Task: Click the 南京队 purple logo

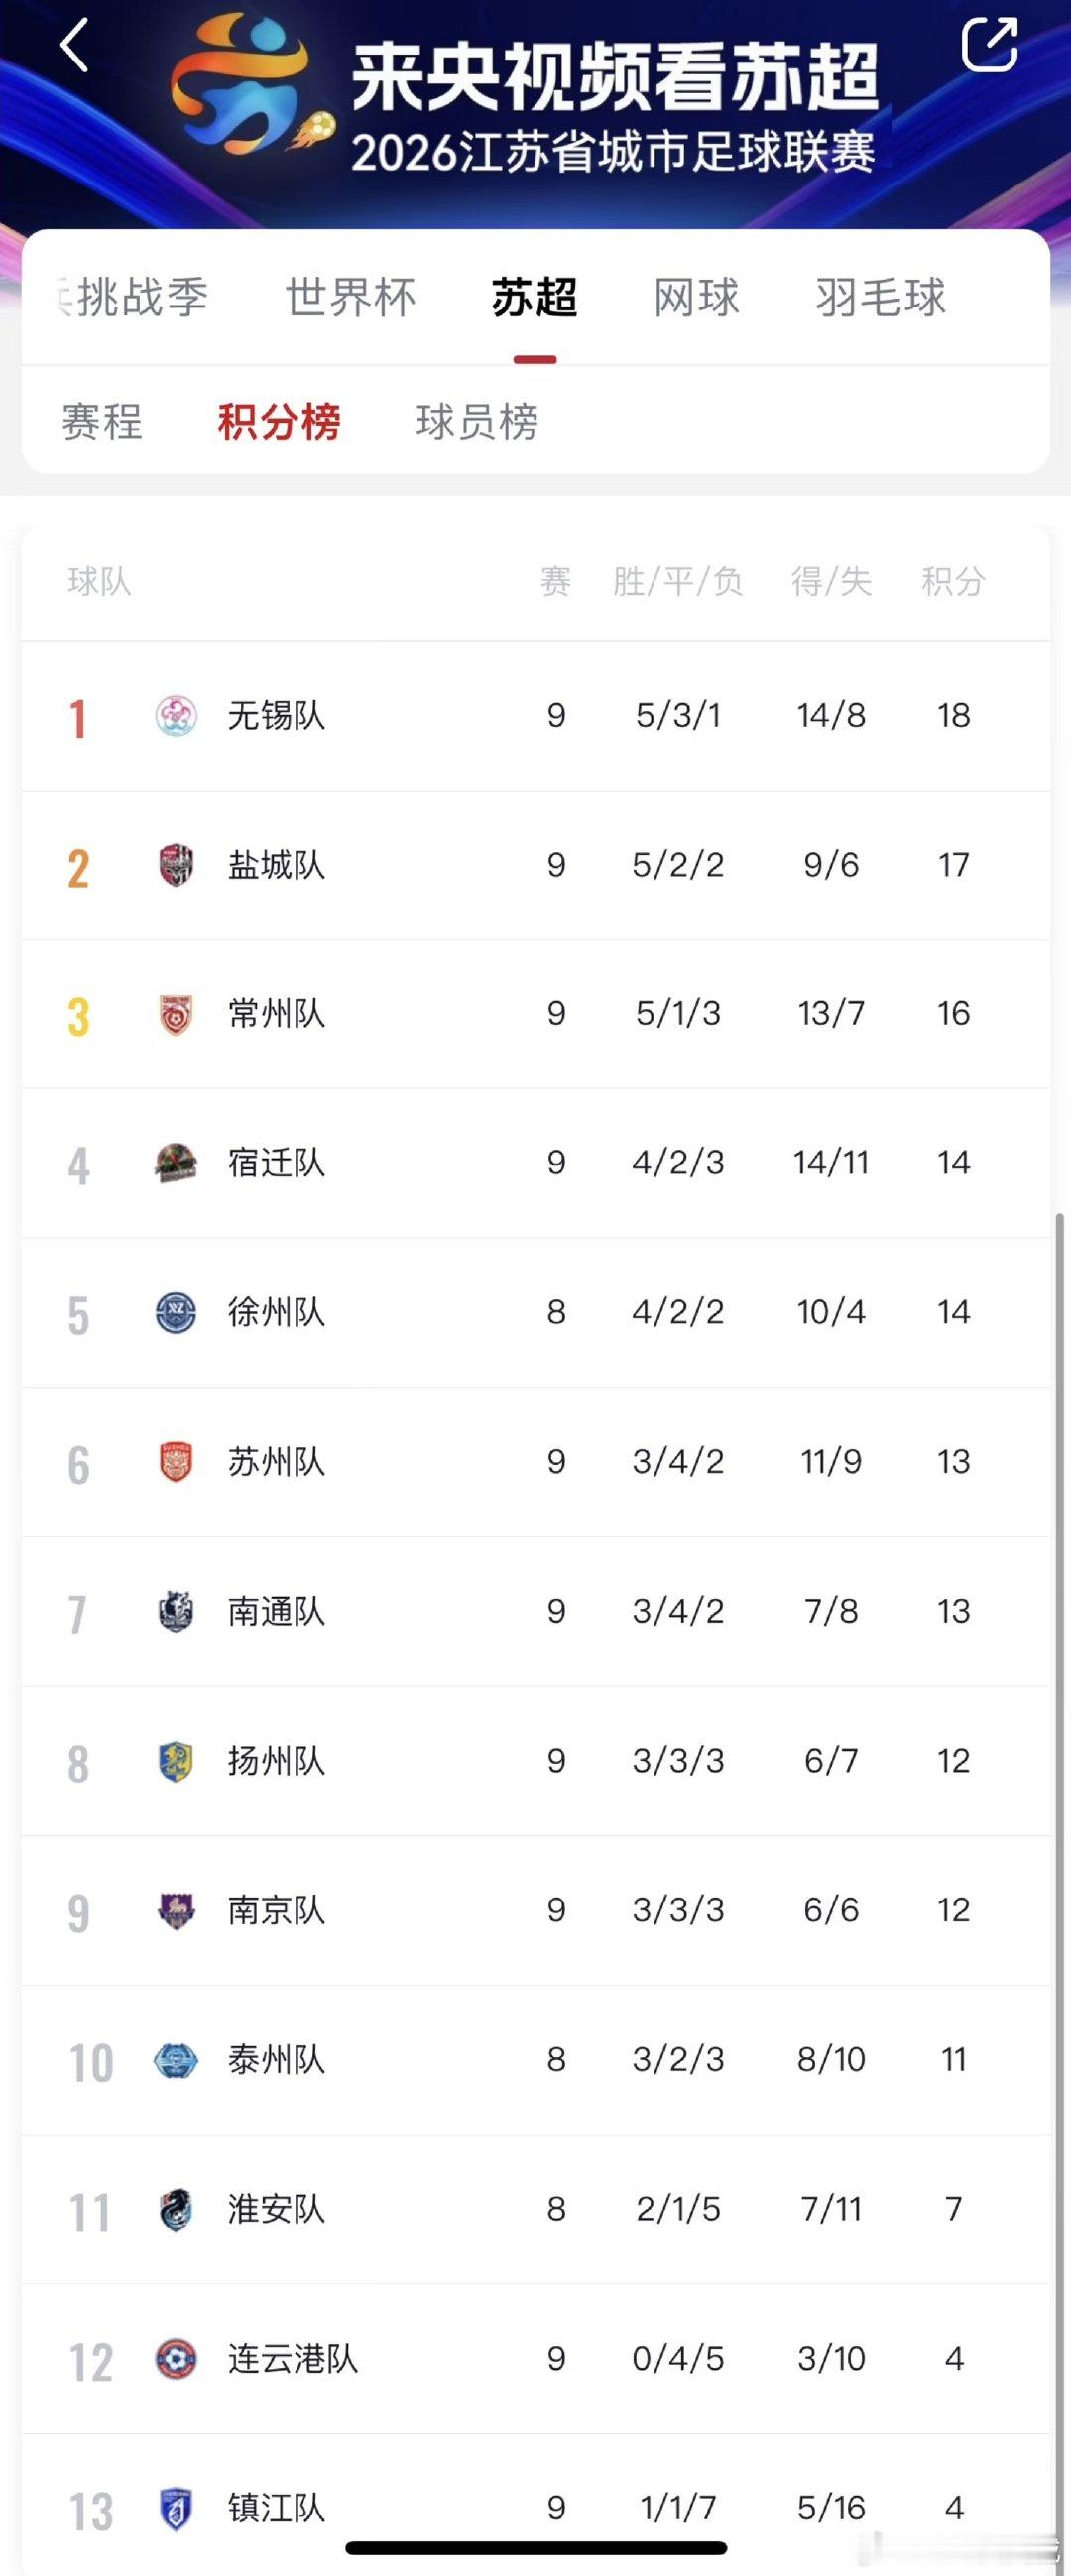Action: pos(176,1911)
